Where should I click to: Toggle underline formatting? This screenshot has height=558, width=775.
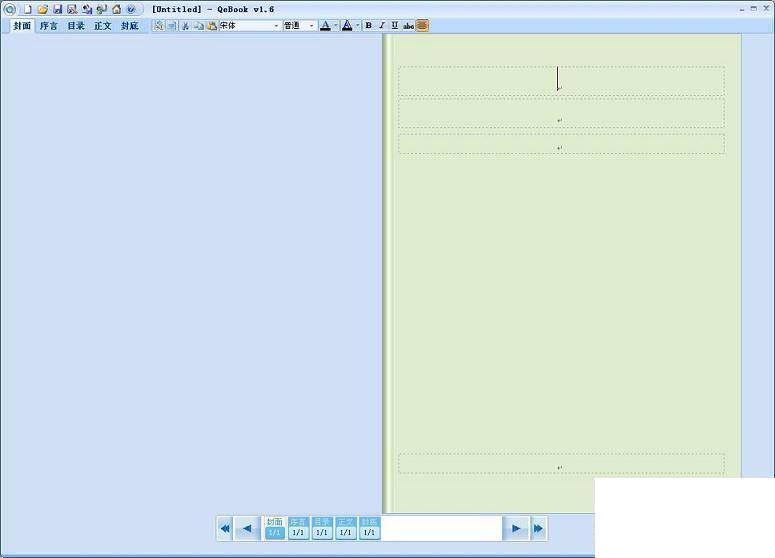tap(394, 26)
